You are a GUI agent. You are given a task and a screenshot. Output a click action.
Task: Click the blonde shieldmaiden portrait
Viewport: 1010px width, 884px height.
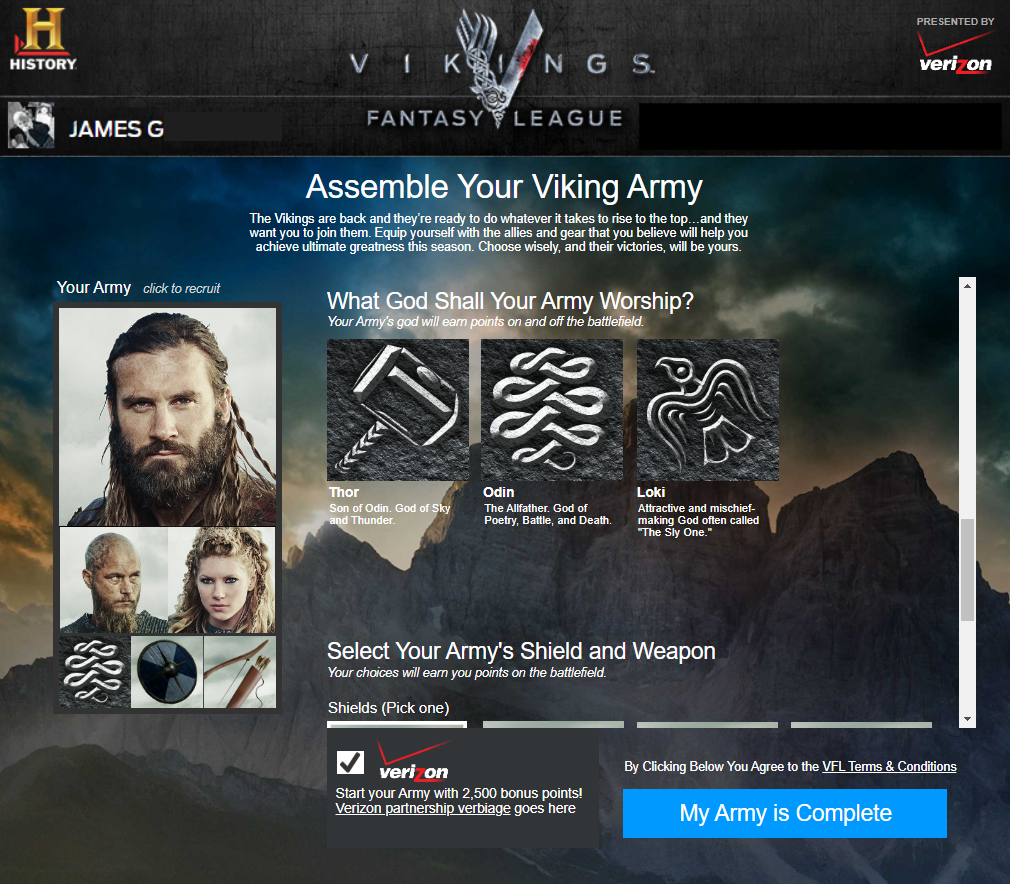coord(222,580)
